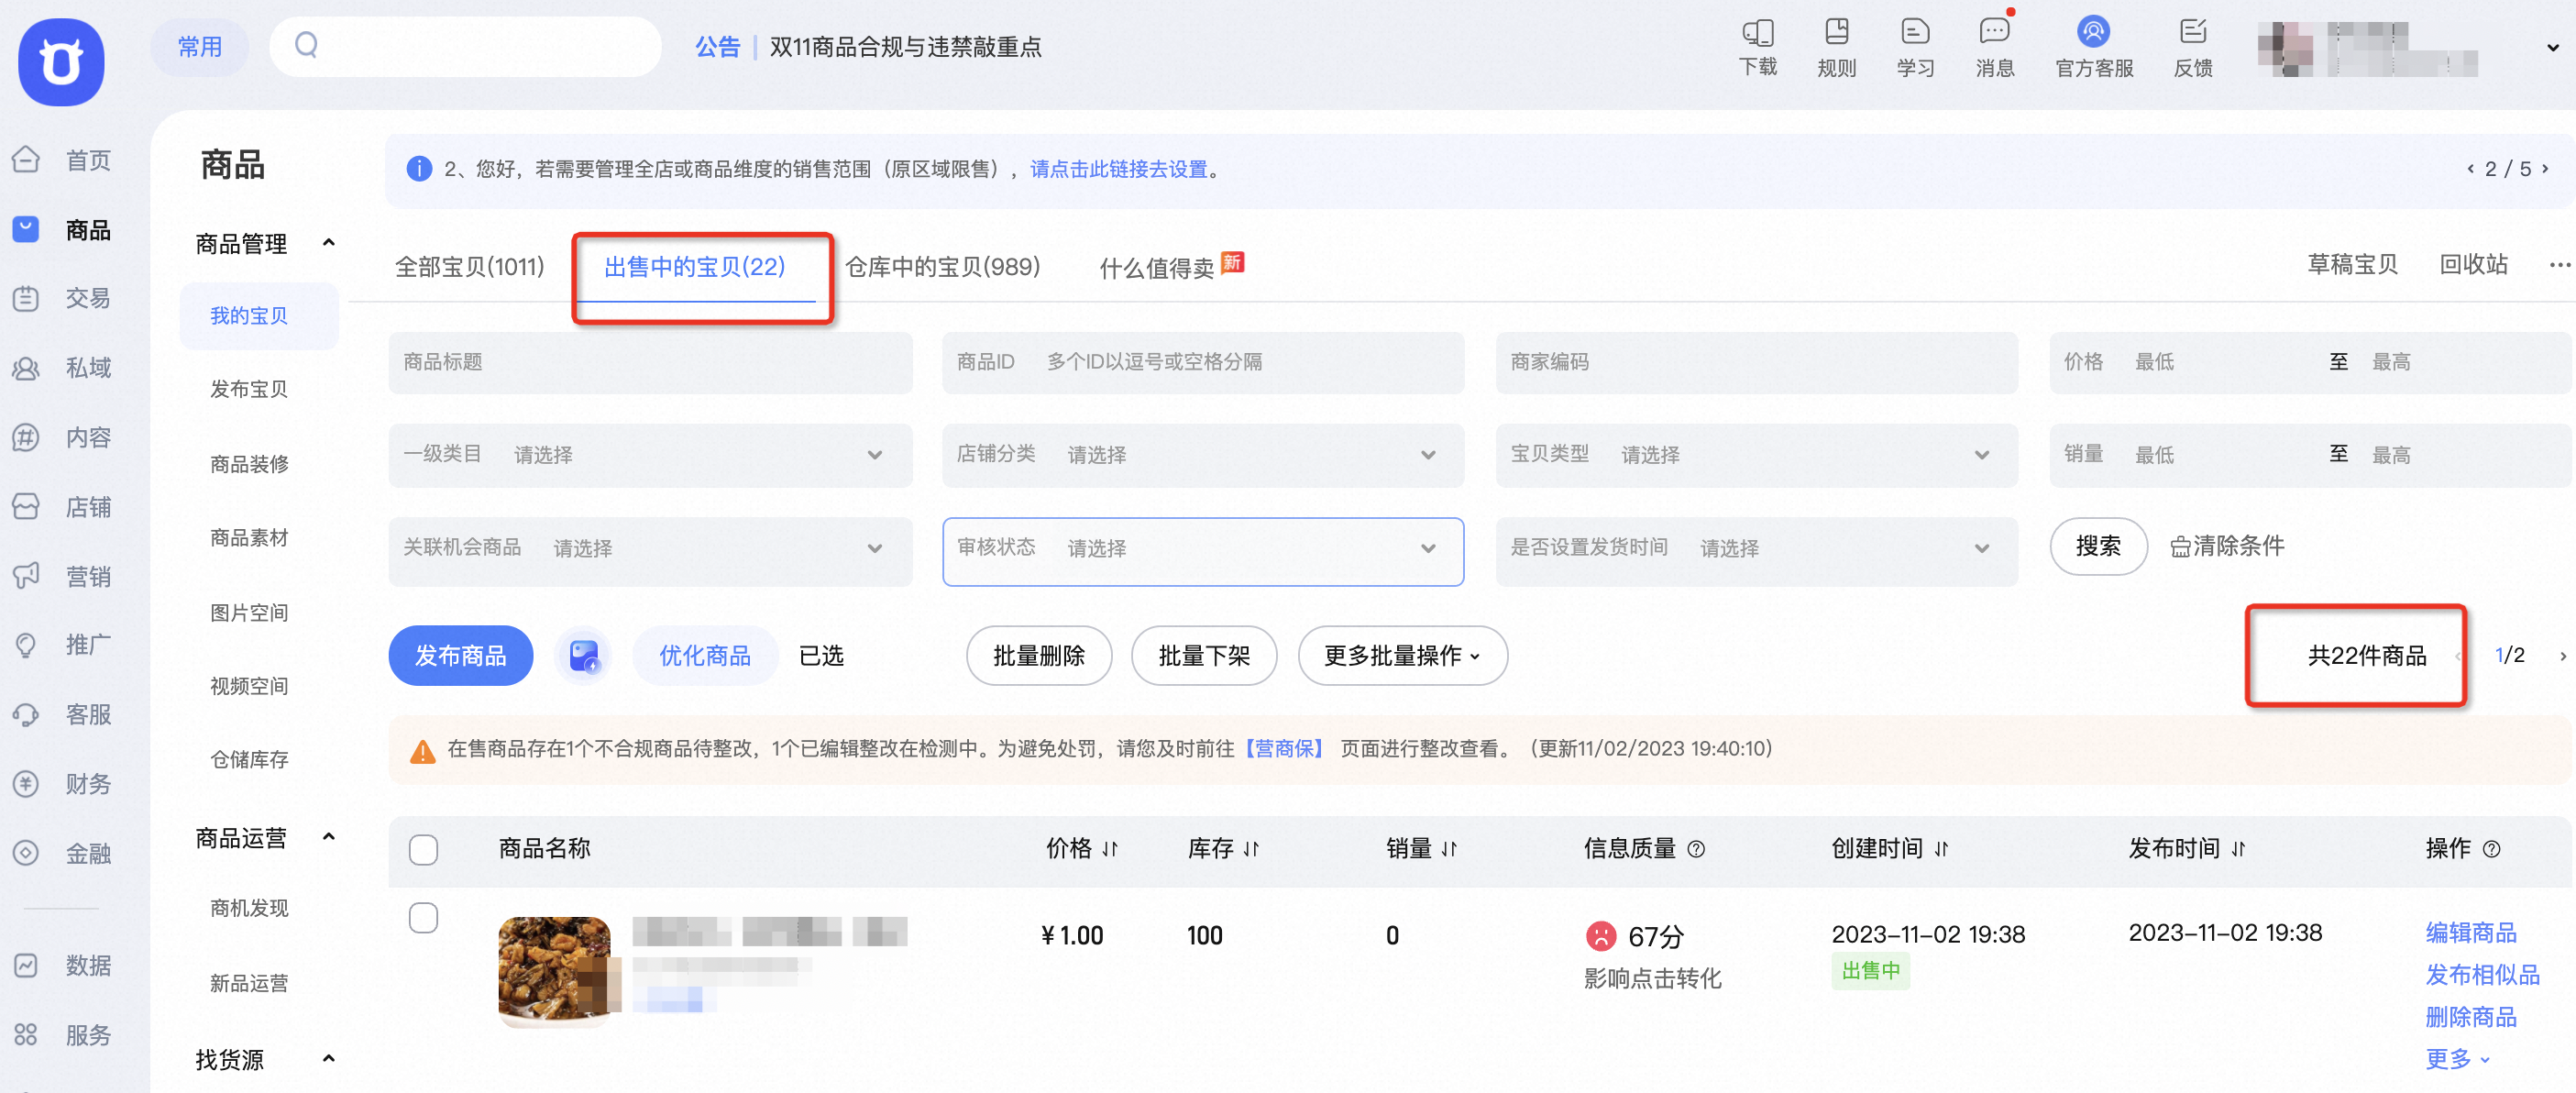Open 金融 in sidebar

tap(62, 853)
